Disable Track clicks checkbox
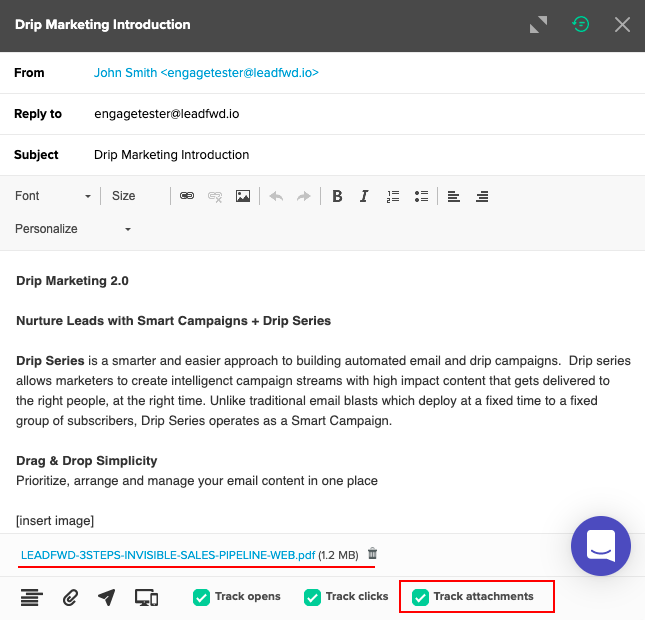This screenshot has height=620, width=645. click(x=312, y=597)
